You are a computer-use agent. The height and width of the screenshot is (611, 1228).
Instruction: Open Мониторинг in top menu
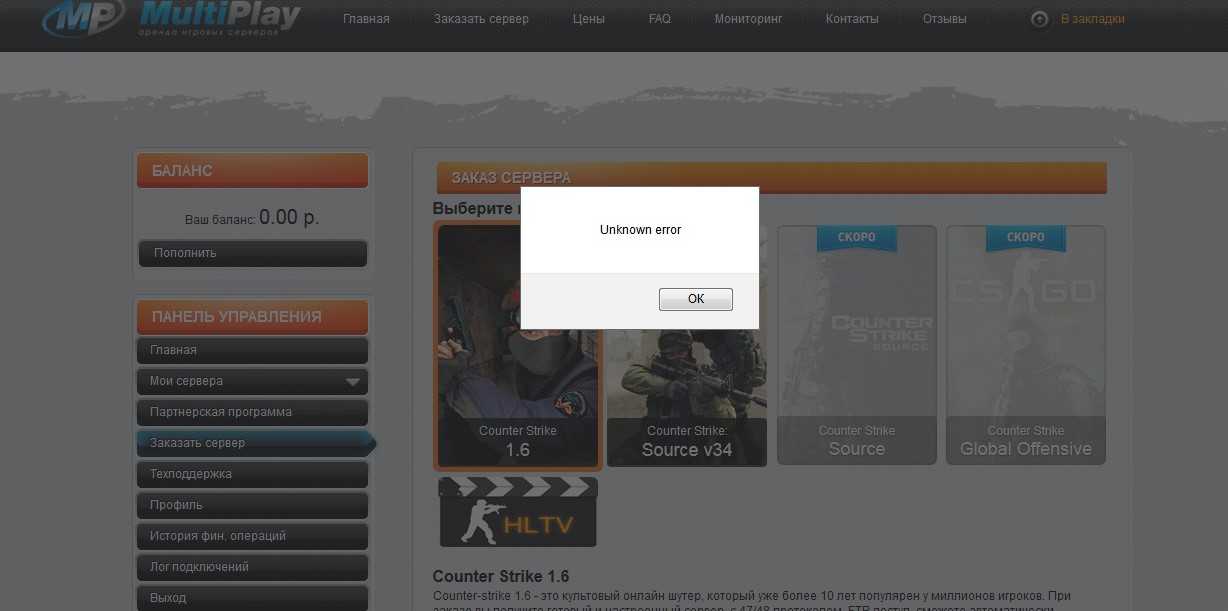point(749,19)
